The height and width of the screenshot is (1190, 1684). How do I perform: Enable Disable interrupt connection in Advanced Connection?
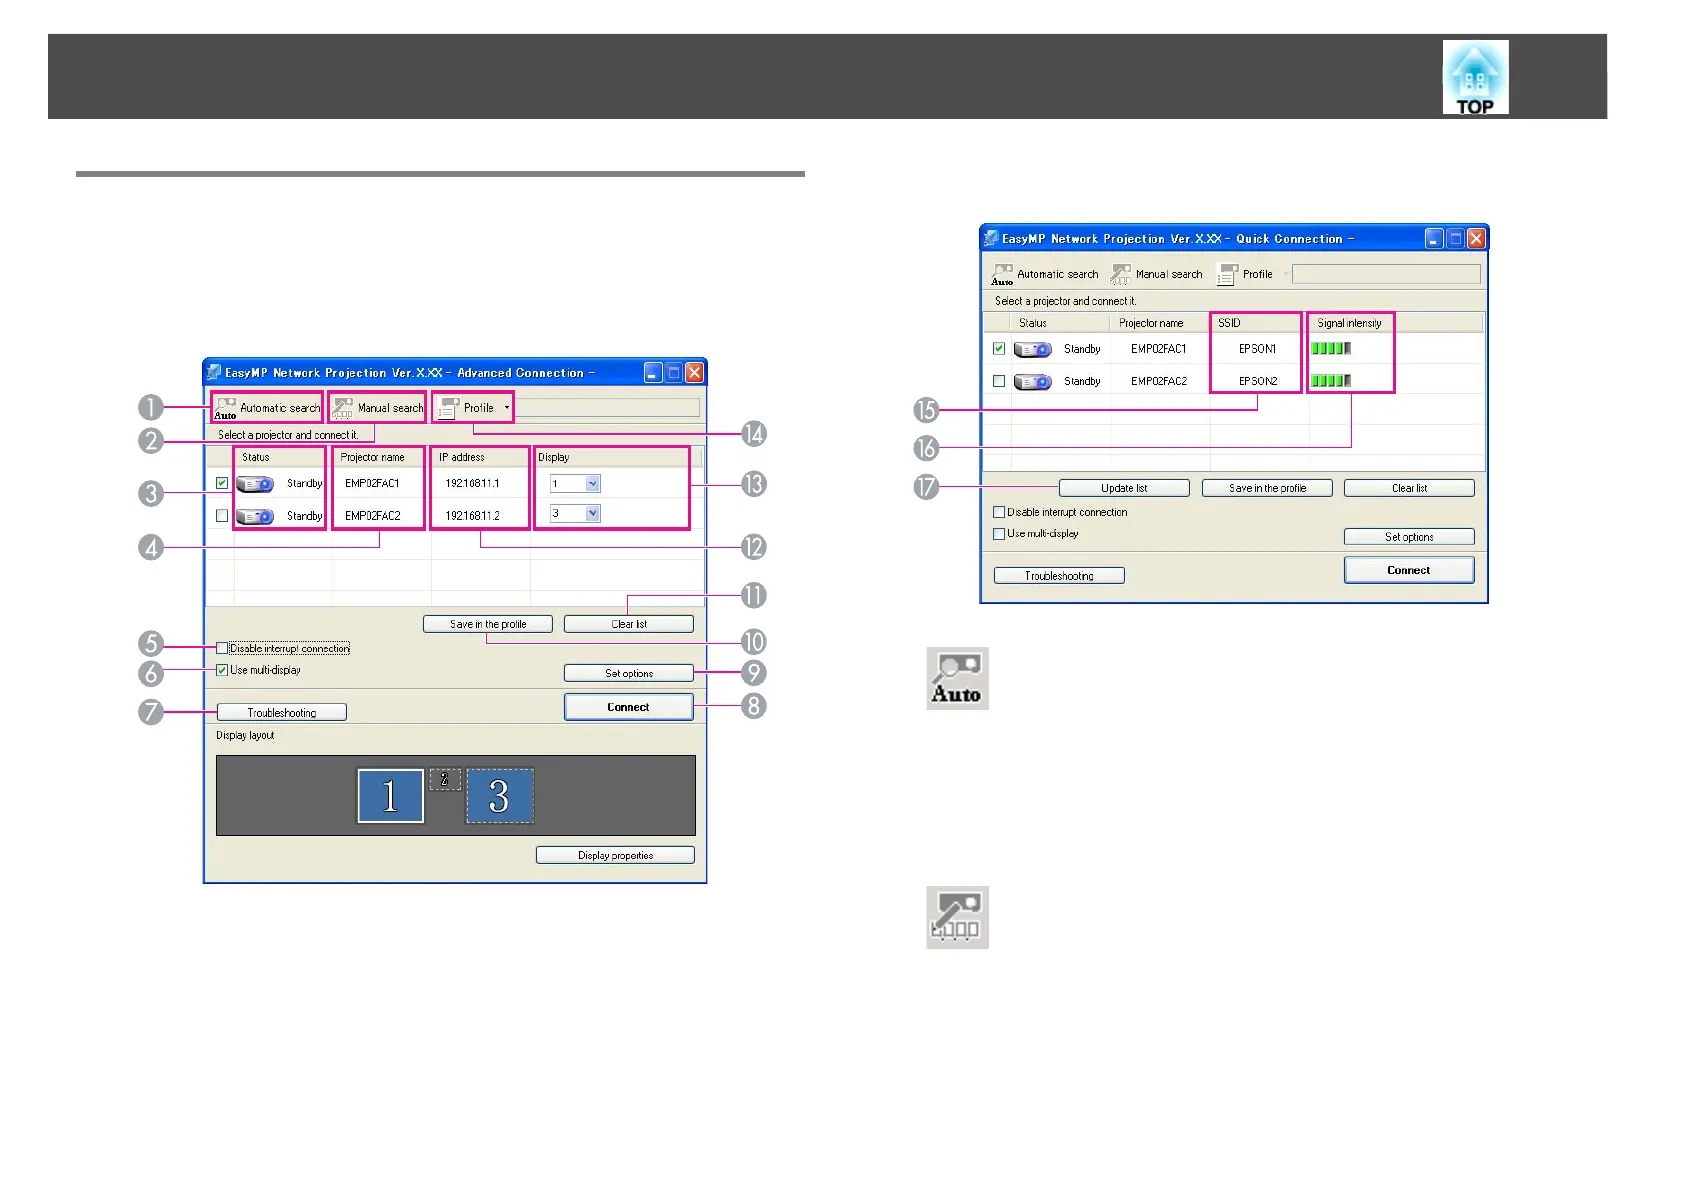click(x=222, y=648)
